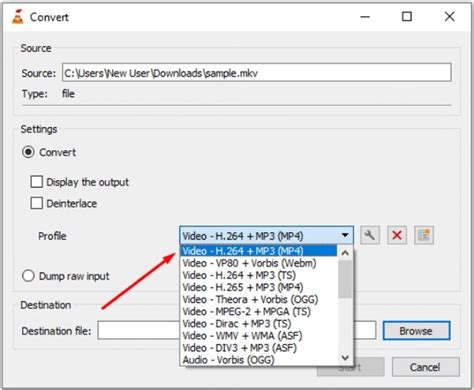Collapse the Profile dropdown arrow
This screenshot has width=474, height=390.
[x=345, y=235]
